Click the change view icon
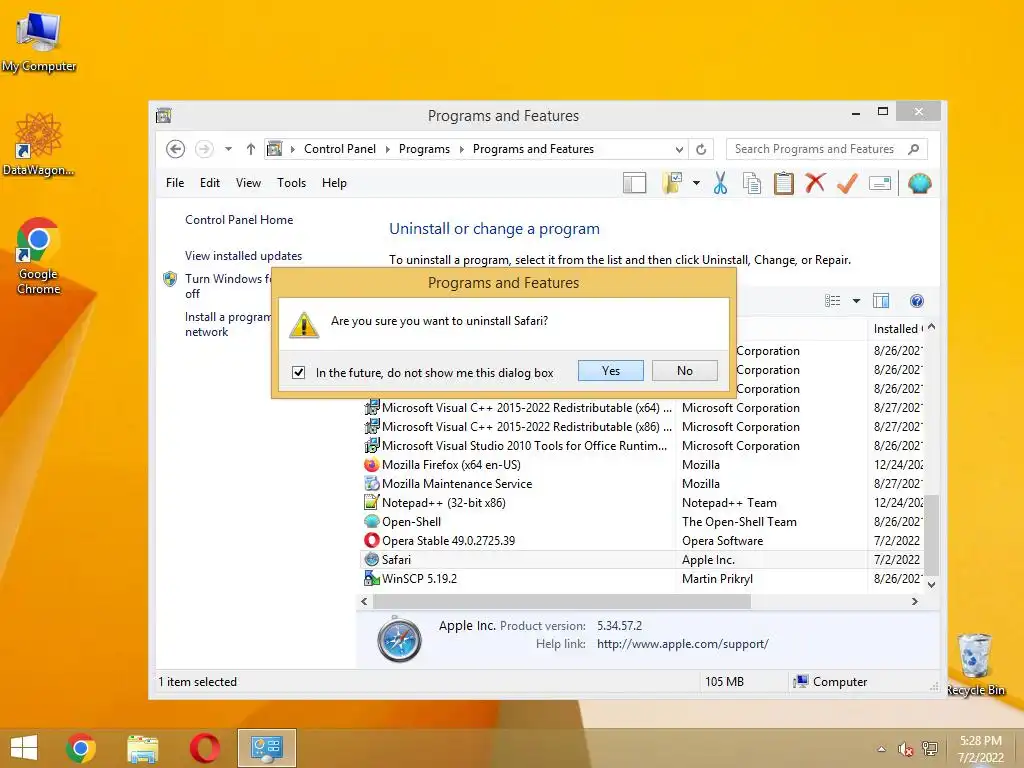 [x=833, y=300]
